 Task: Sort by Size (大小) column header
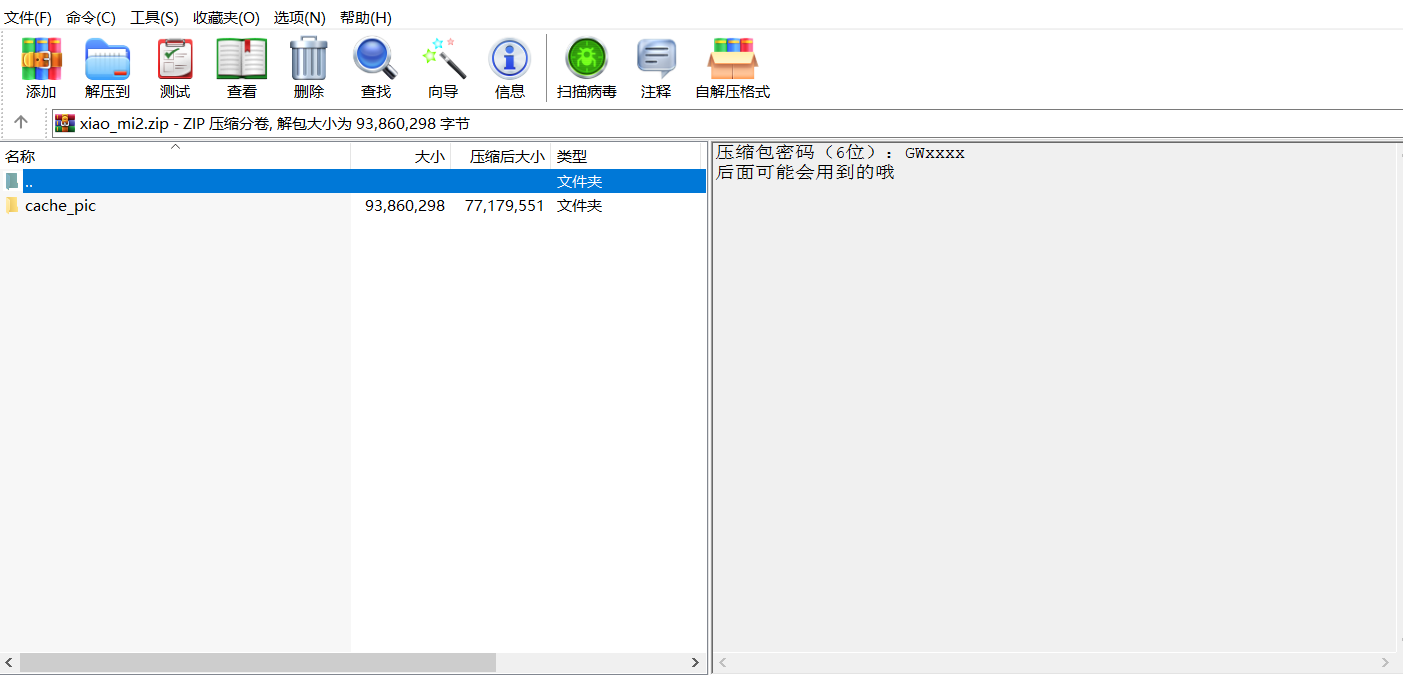(x=429, y=157)
